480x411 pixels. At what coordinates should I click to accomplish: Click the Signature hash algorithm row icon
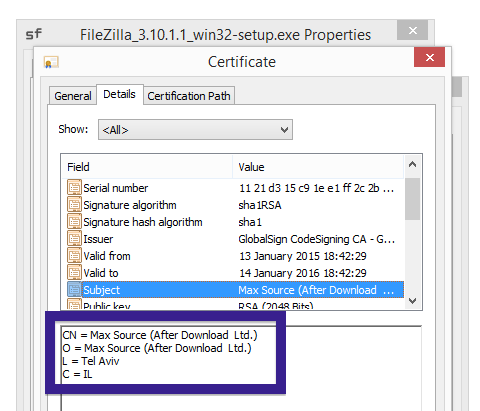coord(74,221)
